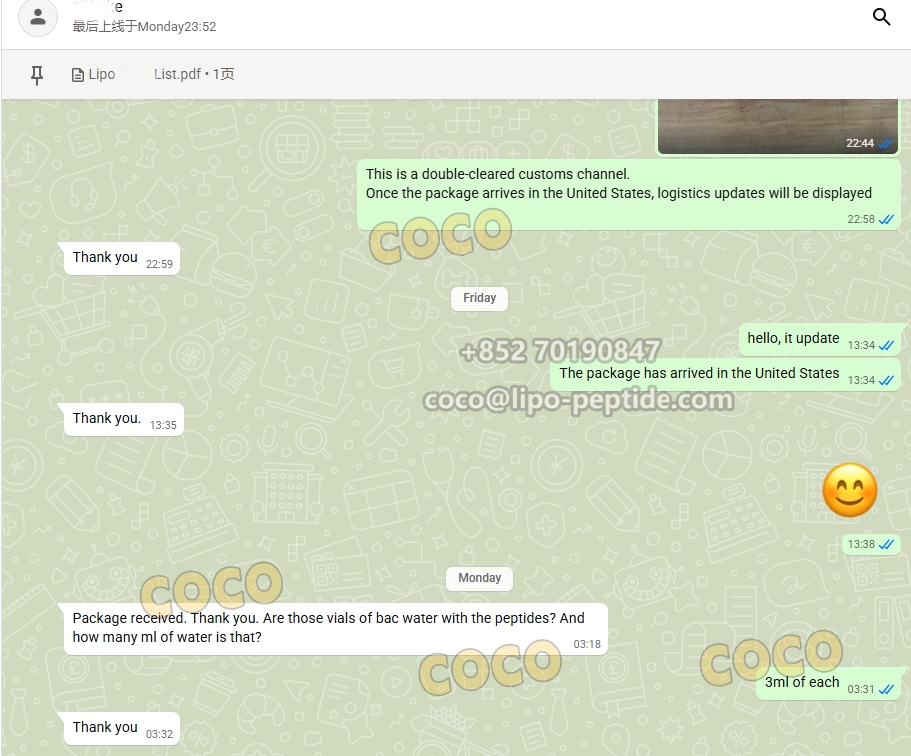This screenshot has width=911, height=756.
Task: Search within this chat
Action: click(x=881, y=17)
